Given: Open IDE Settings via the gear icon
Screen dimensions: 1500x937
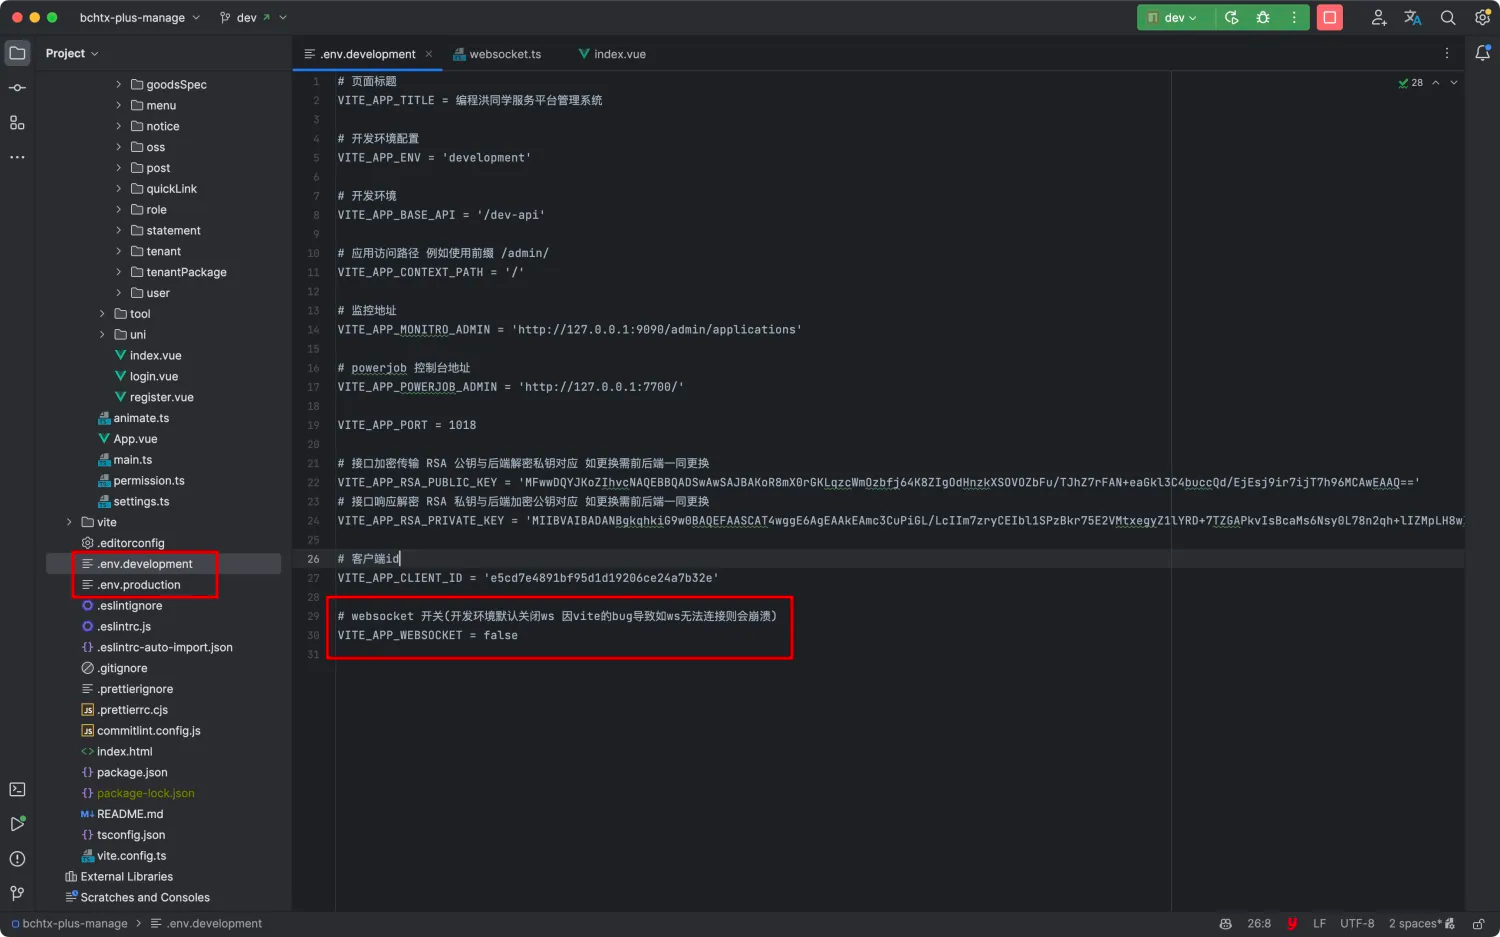Looking at the screenshot, I should 1482,17.
